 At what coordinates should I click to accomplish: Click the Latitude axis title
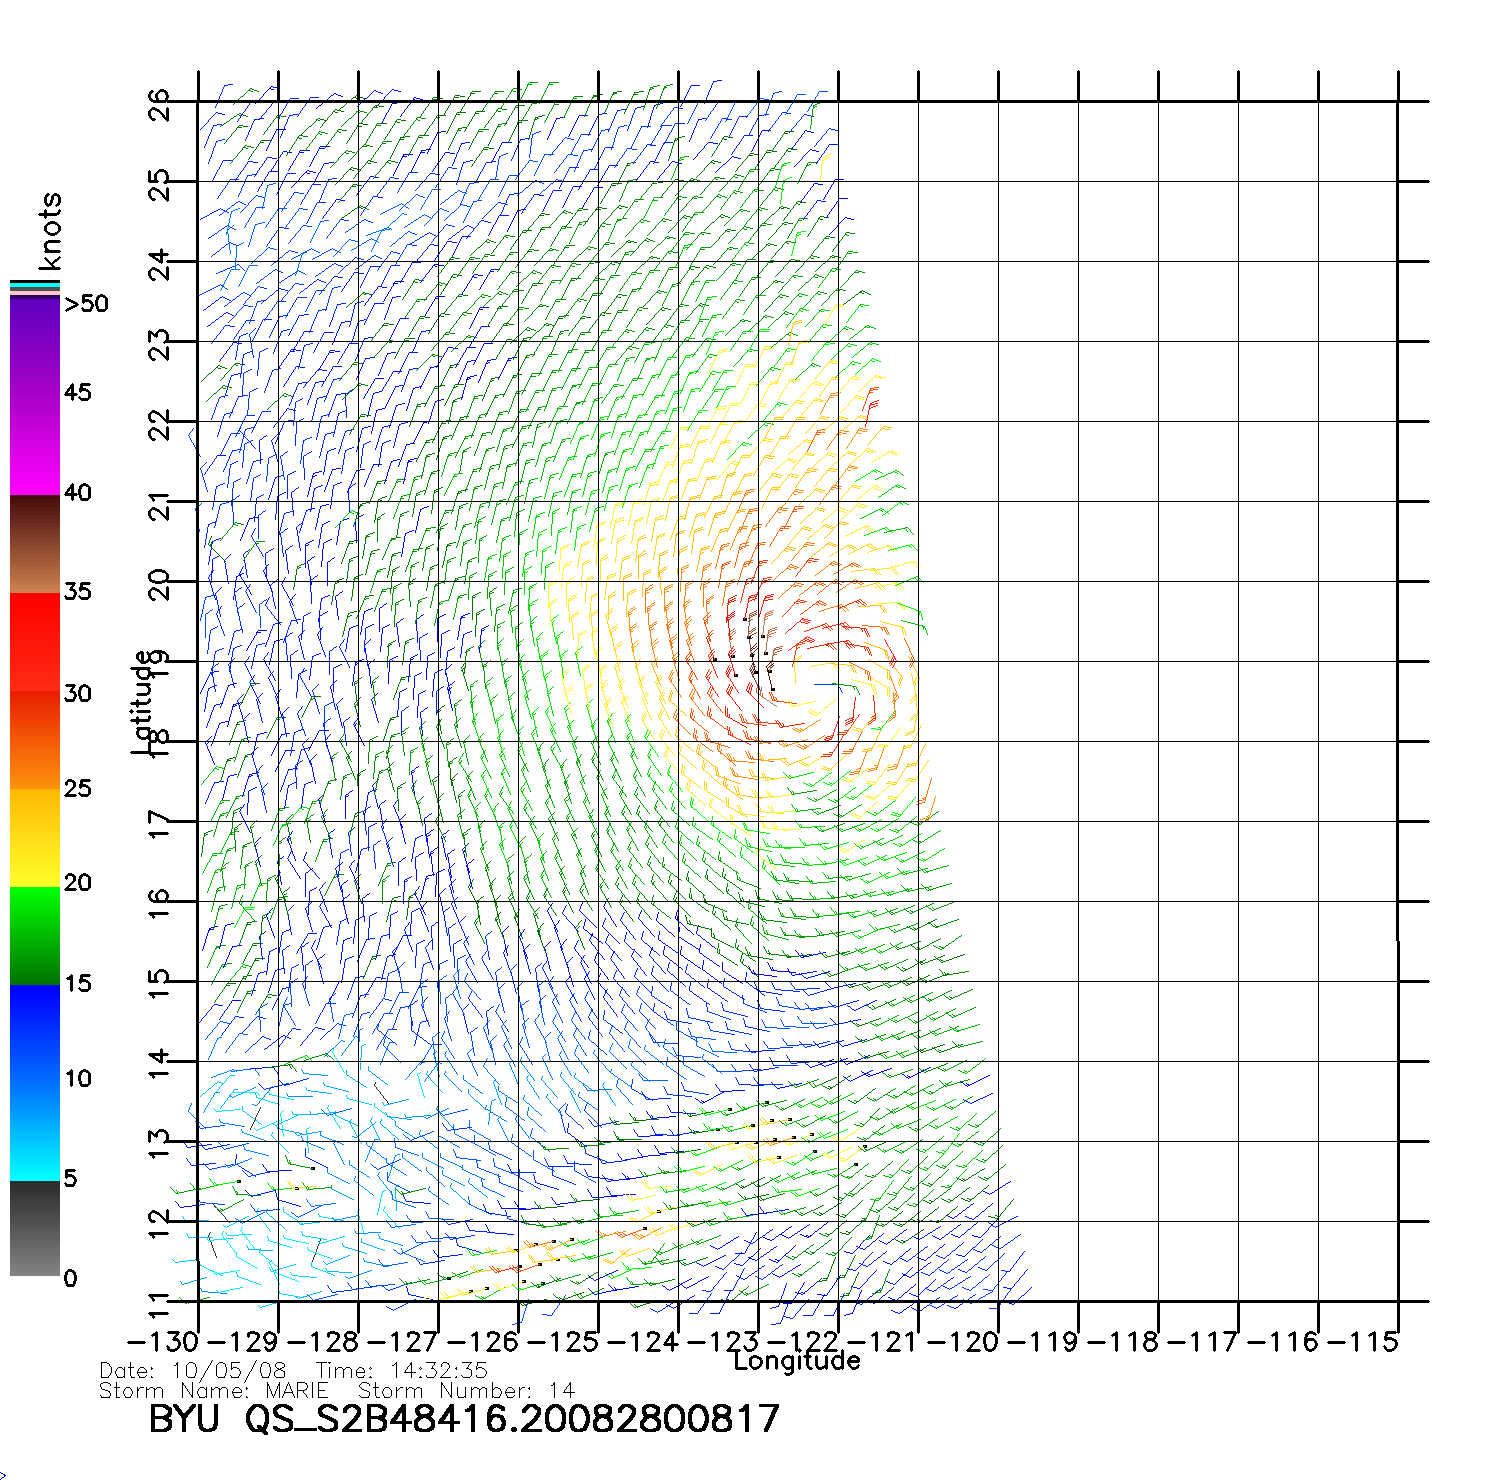point(142,702)
